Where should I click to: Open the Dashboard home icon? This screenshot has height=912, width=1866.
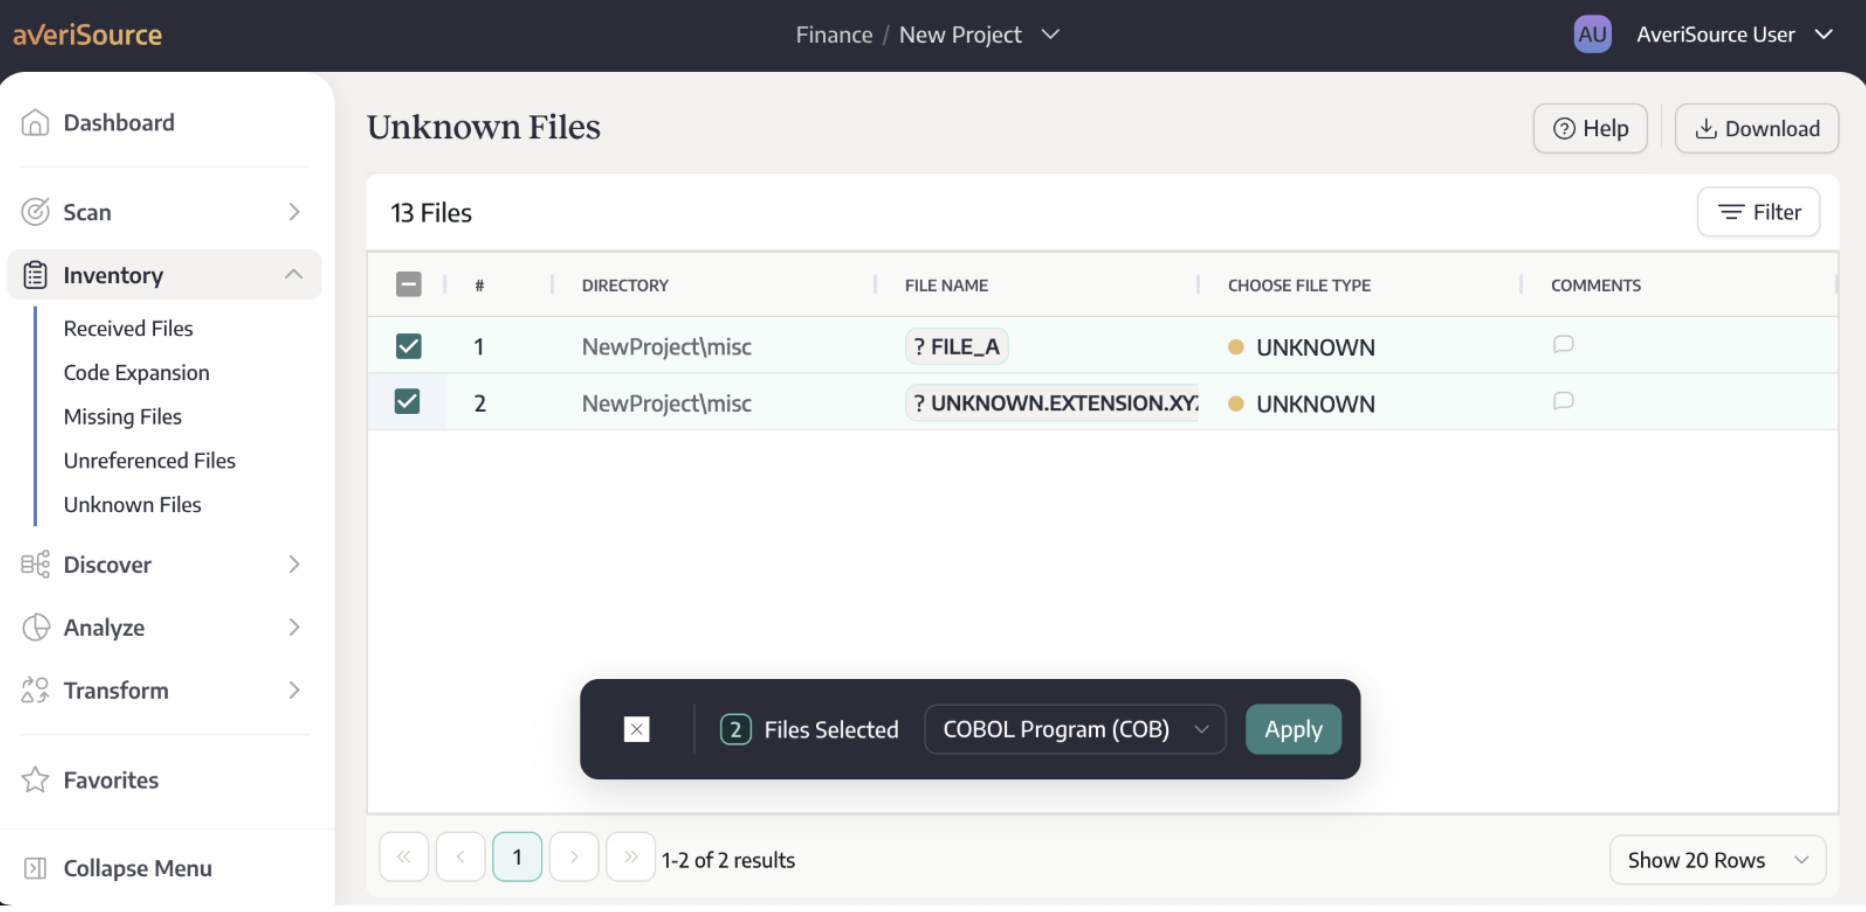click(x=35, y=122)
